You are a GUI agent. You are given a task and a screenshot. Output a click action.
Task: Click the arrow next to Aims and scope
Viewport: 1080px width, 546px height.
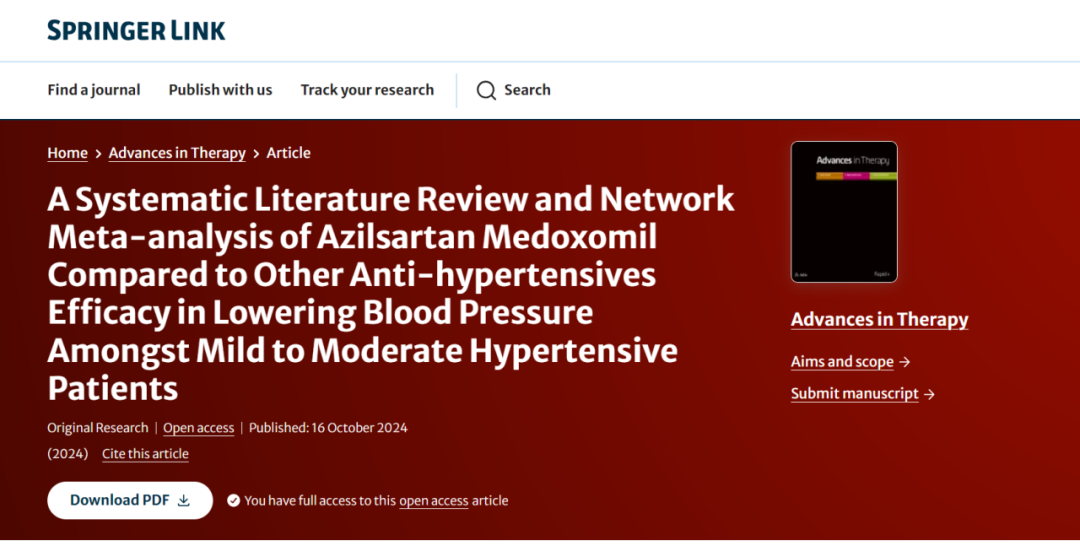(x=905, y=362)
